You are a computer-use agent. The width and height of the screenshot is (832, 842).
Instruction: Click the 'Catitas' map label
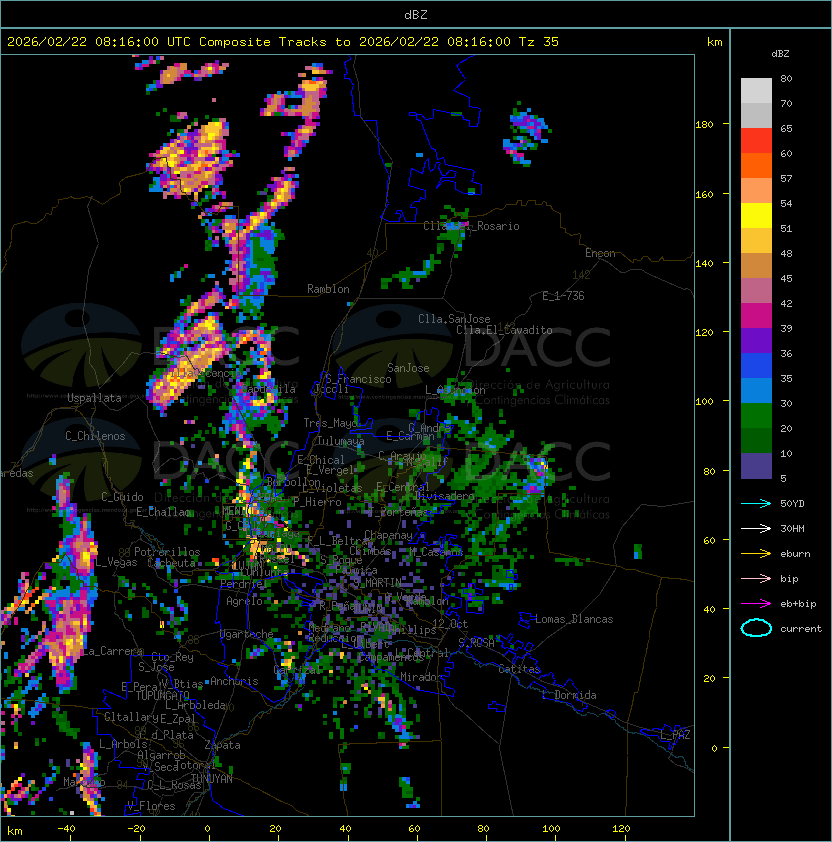[519, 669]
